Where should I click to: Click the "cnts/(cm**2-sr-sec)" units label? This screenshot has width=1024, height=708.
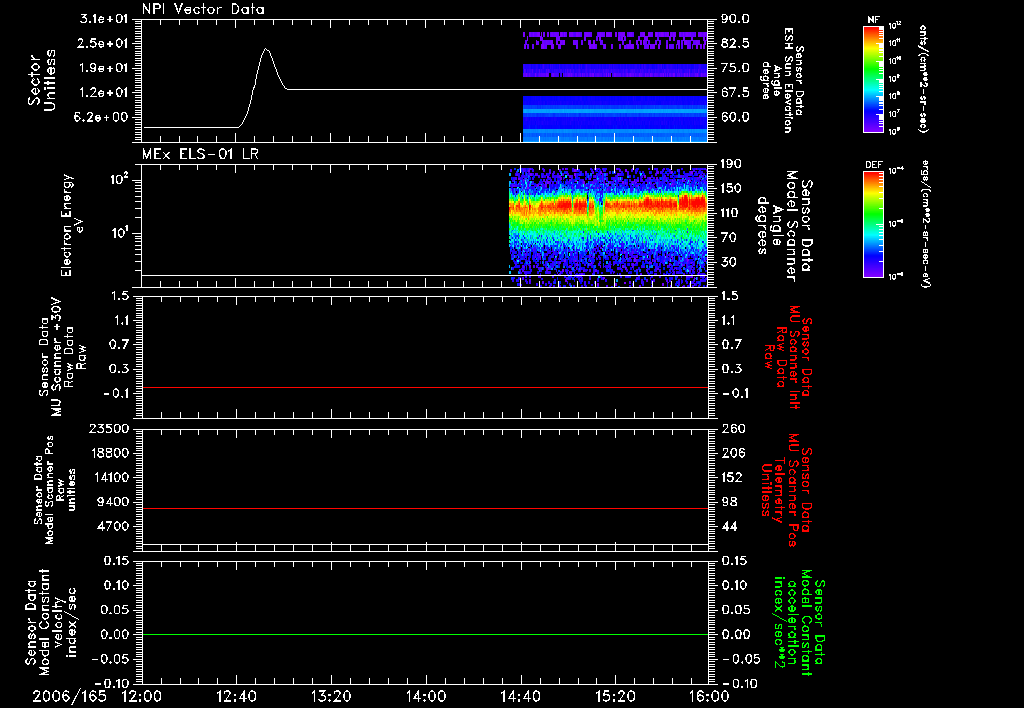[x=922, y=78]
